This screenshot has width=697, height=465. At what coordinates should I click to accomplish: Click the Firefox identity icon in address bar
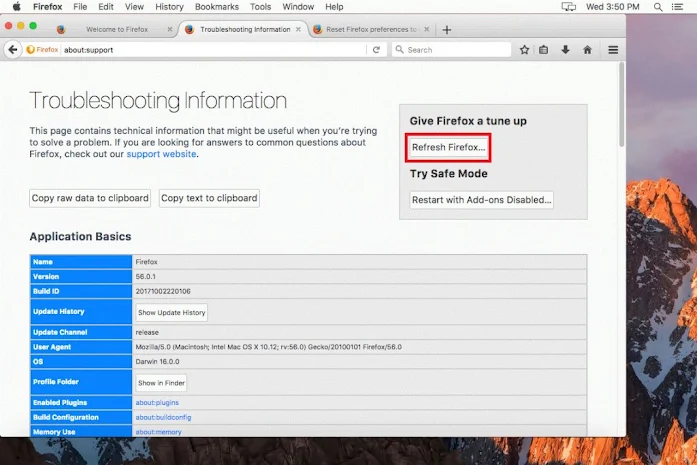[42, 50]
